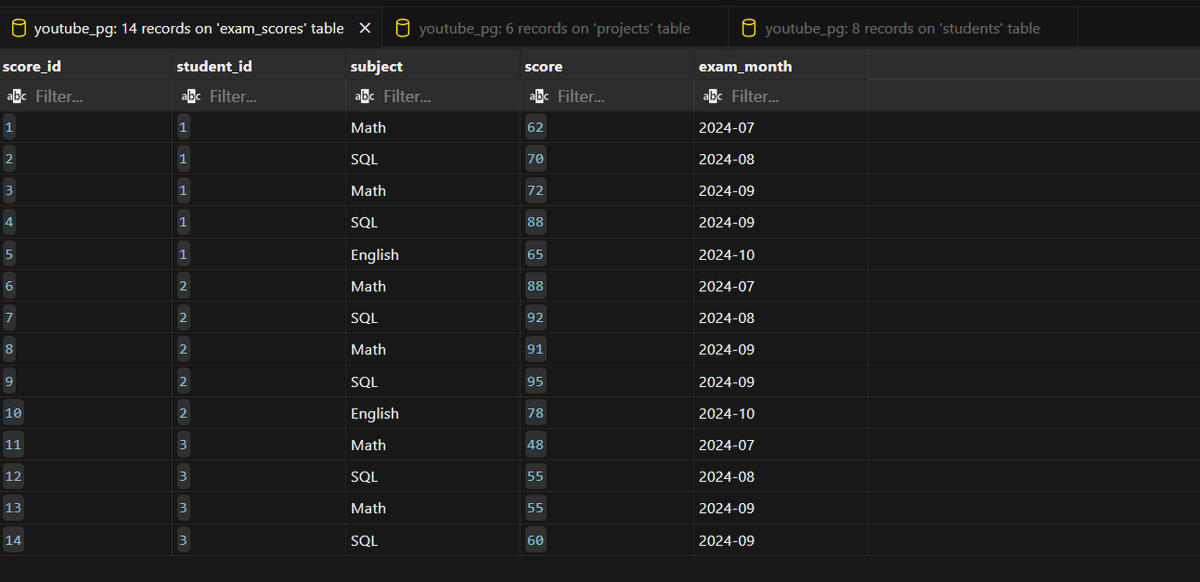Select score_id cell with value 12
Image resolution: width=1200 pixels, height=582 pixels.
[x=86, y=477]
